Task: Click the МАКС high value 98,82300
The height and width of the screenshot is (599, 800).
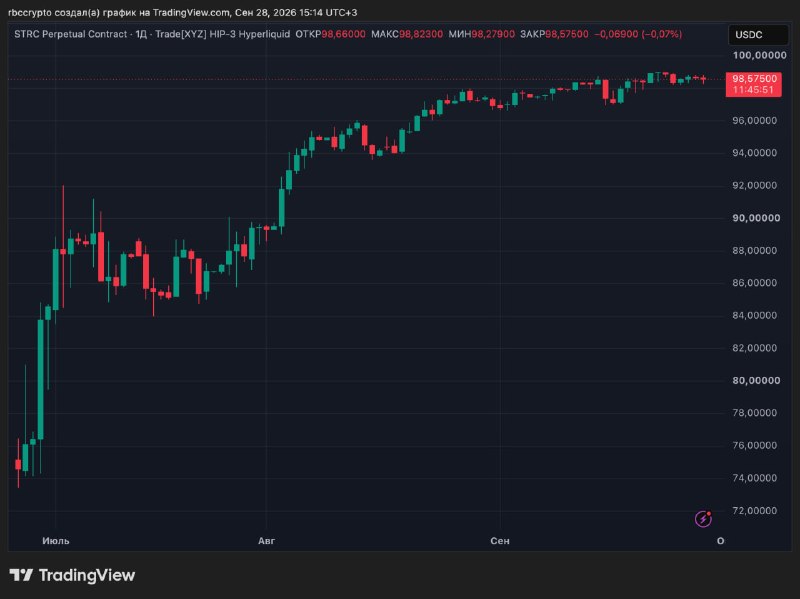Action: coord(421,34)
